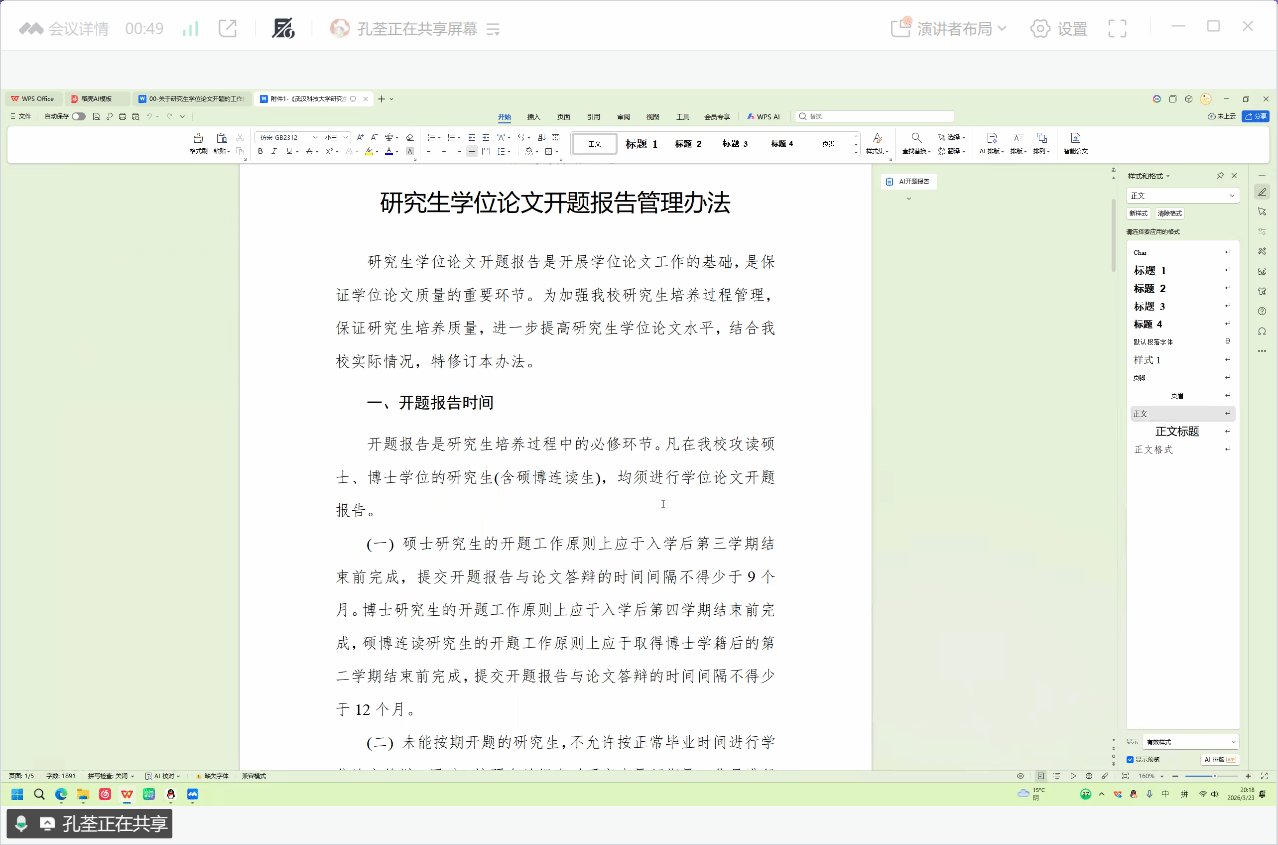1278x845 pixels.
Task: Uncheck the show preview checkbox
Action: (1131, 759)
